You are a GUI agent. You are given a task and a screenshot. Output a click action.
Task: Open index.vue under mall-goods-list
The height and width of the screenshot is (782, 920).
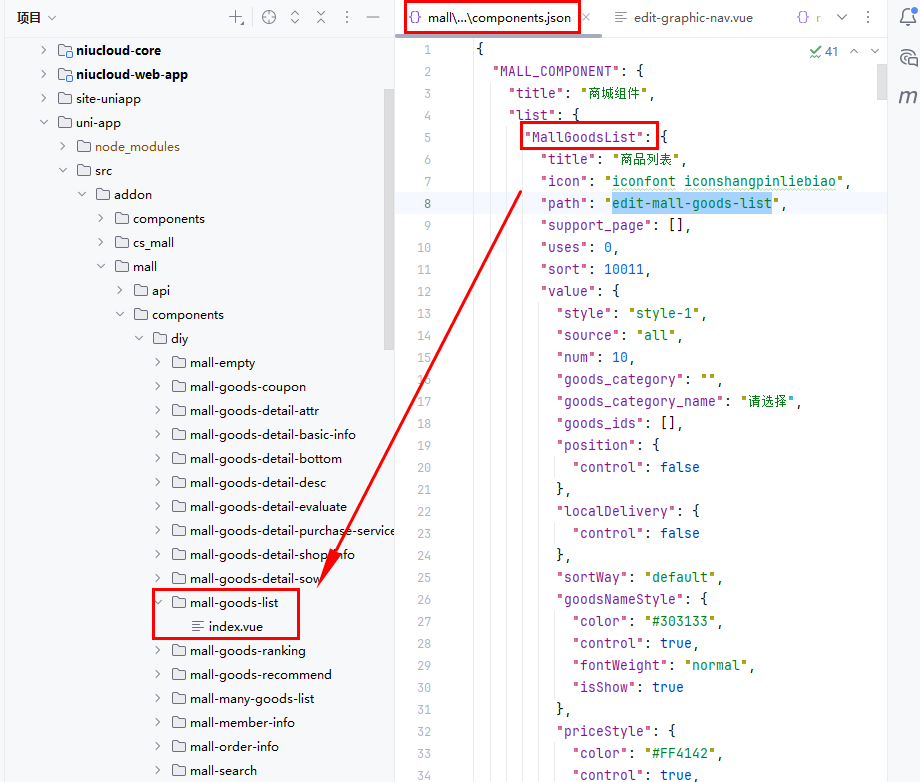point(235,627)
